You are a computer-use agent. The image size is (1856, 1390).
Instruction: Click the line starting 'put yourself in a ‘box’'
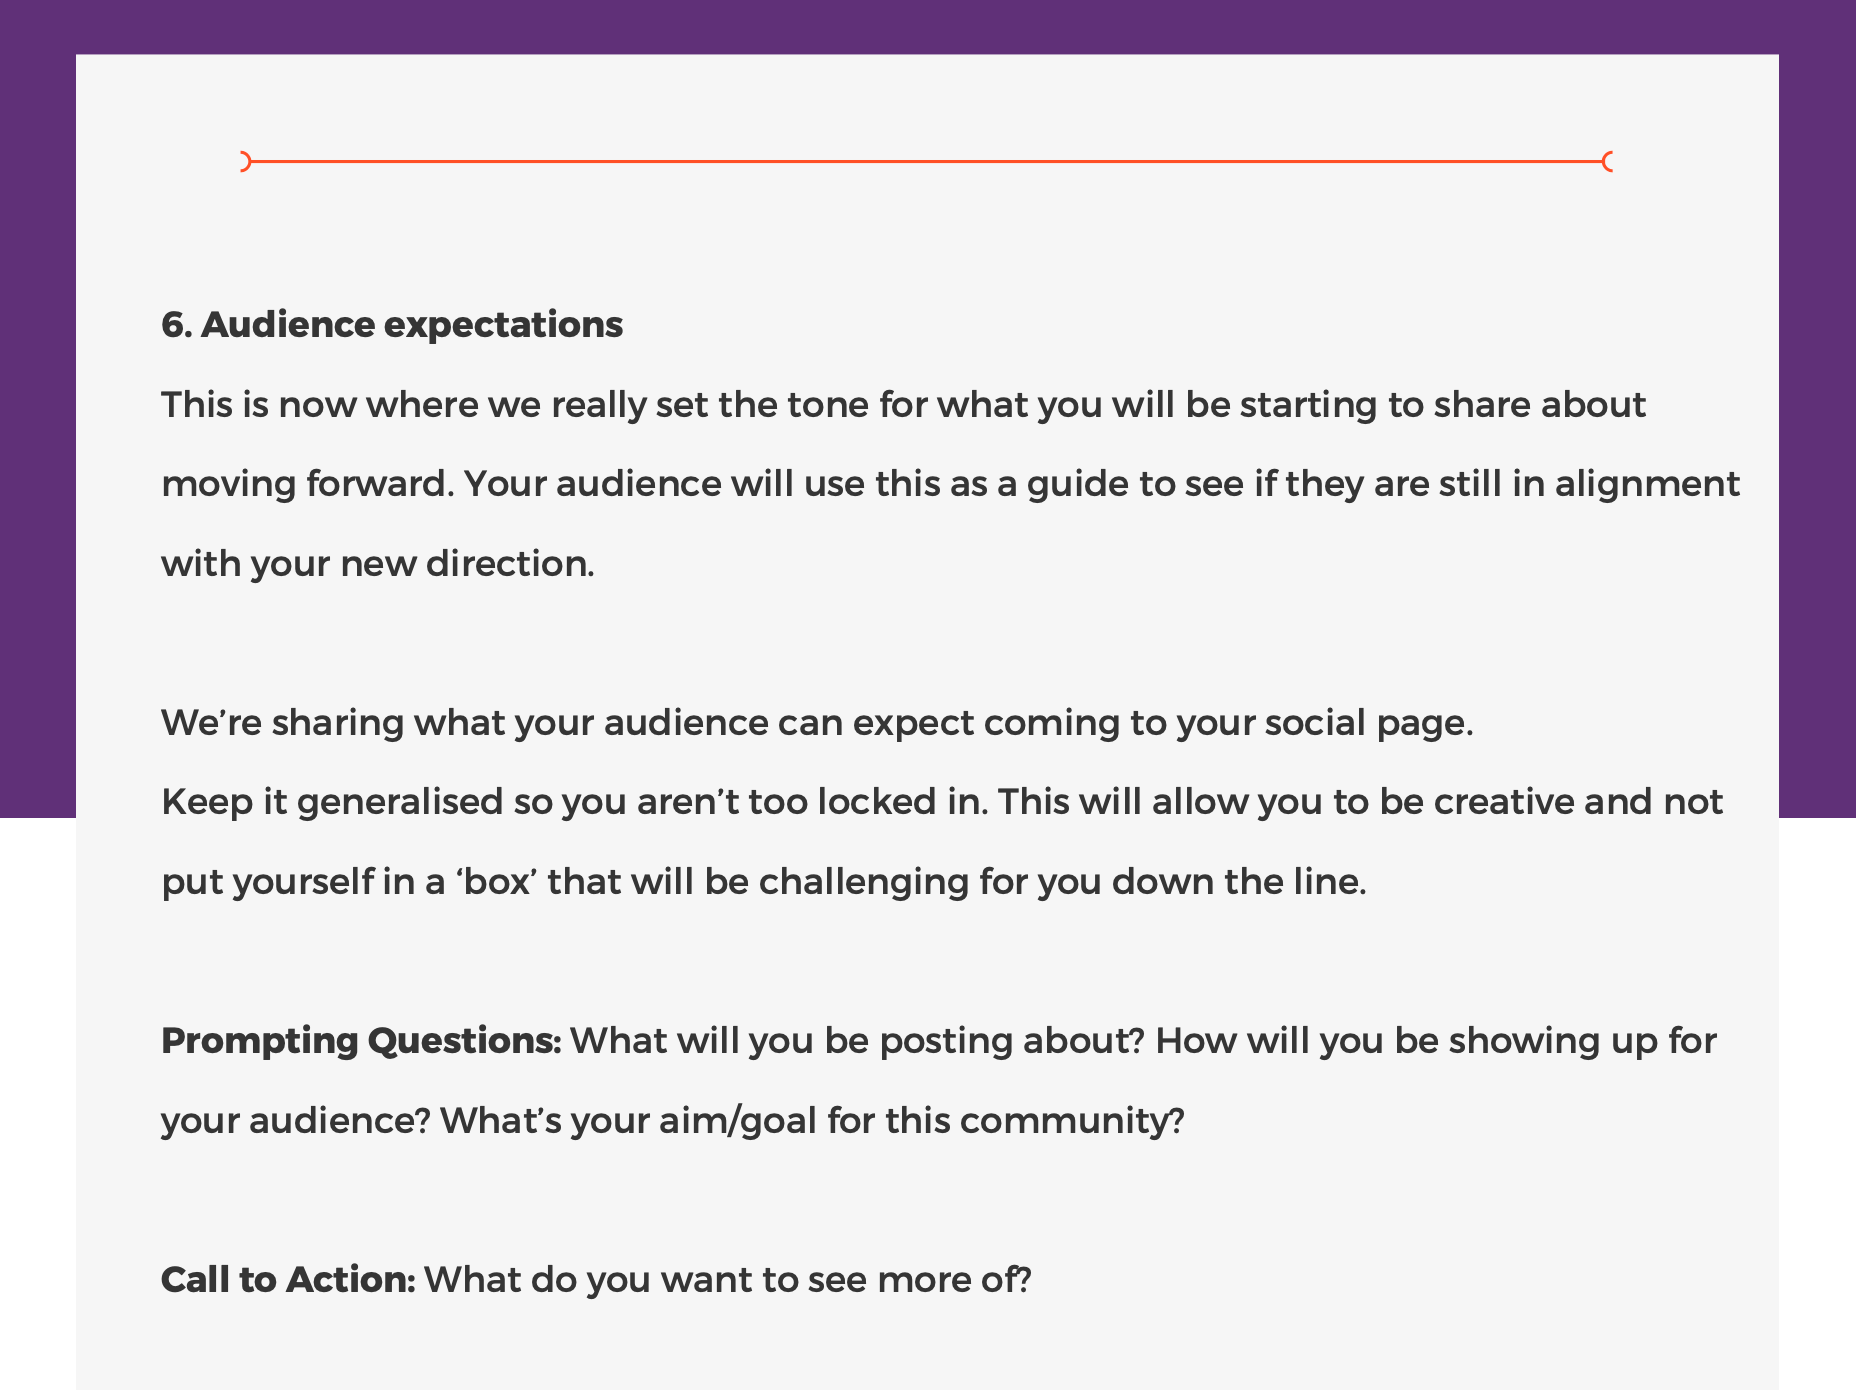764,882
